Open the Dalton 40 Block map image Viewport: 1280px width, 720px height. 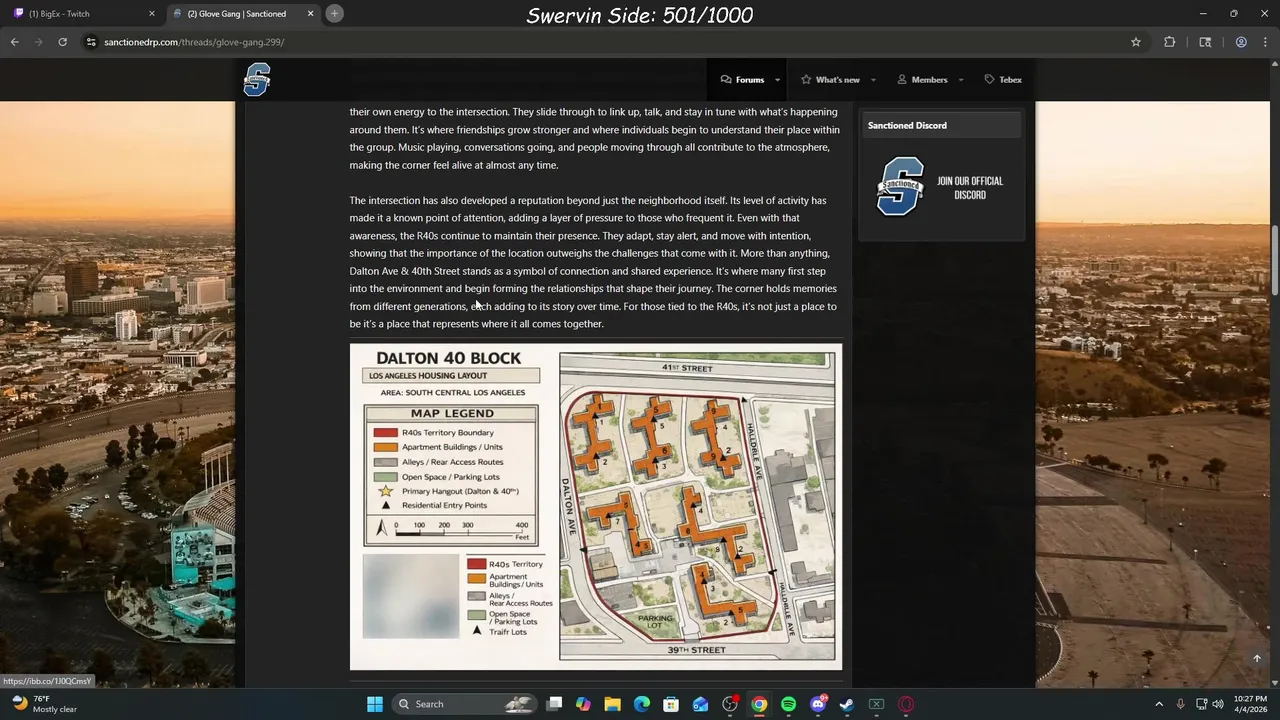(x=596, y=506)
